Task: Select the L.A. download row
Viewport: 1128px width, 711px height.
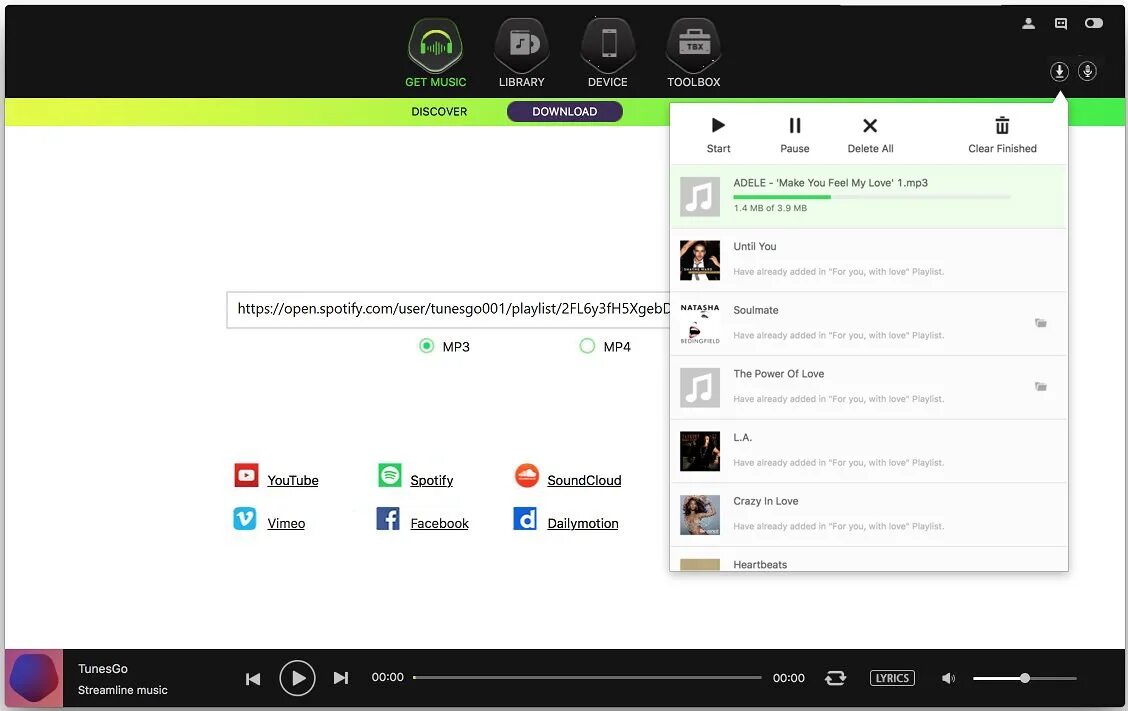Action: coord(868,451)
